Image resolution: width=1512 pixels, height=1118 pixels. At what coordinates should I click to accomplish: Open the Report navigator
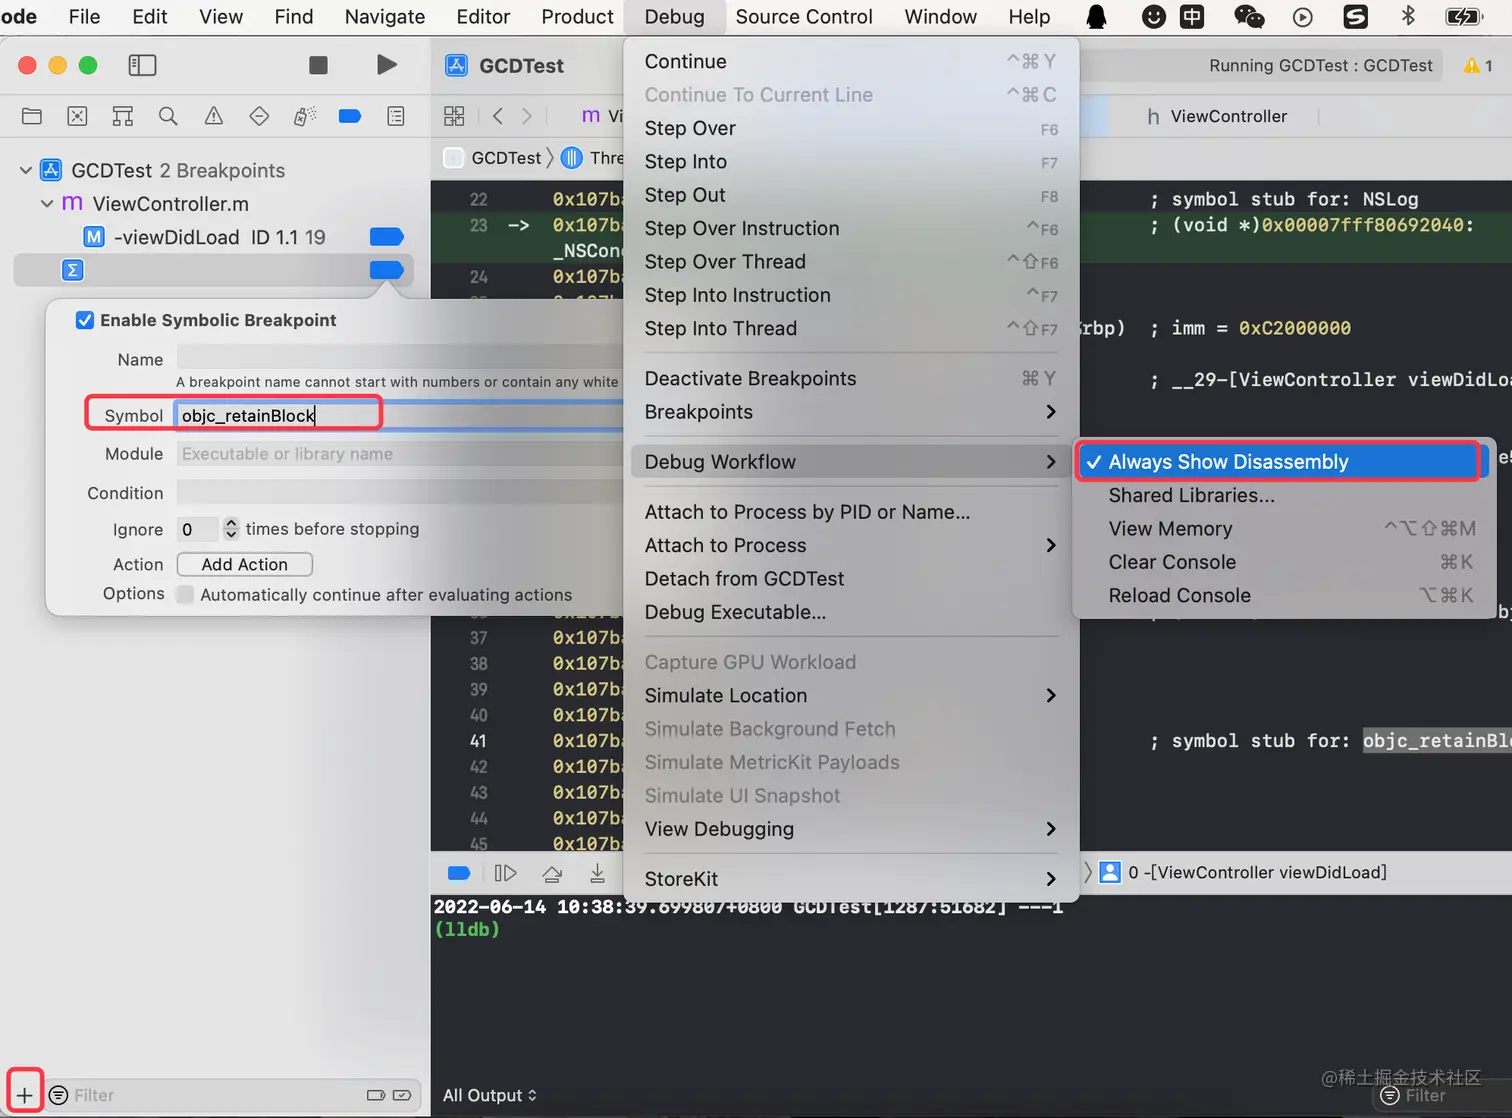(396, 116)
